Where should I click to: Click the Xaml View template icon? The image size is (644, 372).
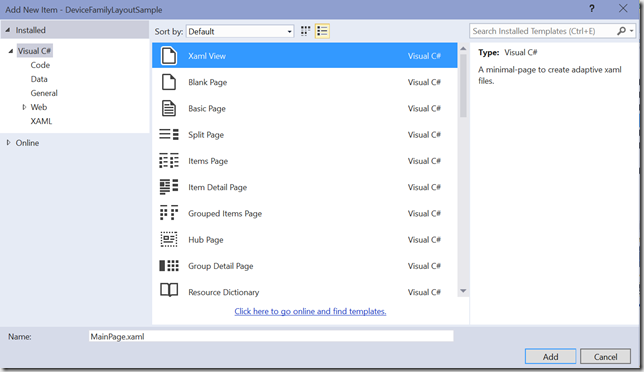click(x=169, y=55)
